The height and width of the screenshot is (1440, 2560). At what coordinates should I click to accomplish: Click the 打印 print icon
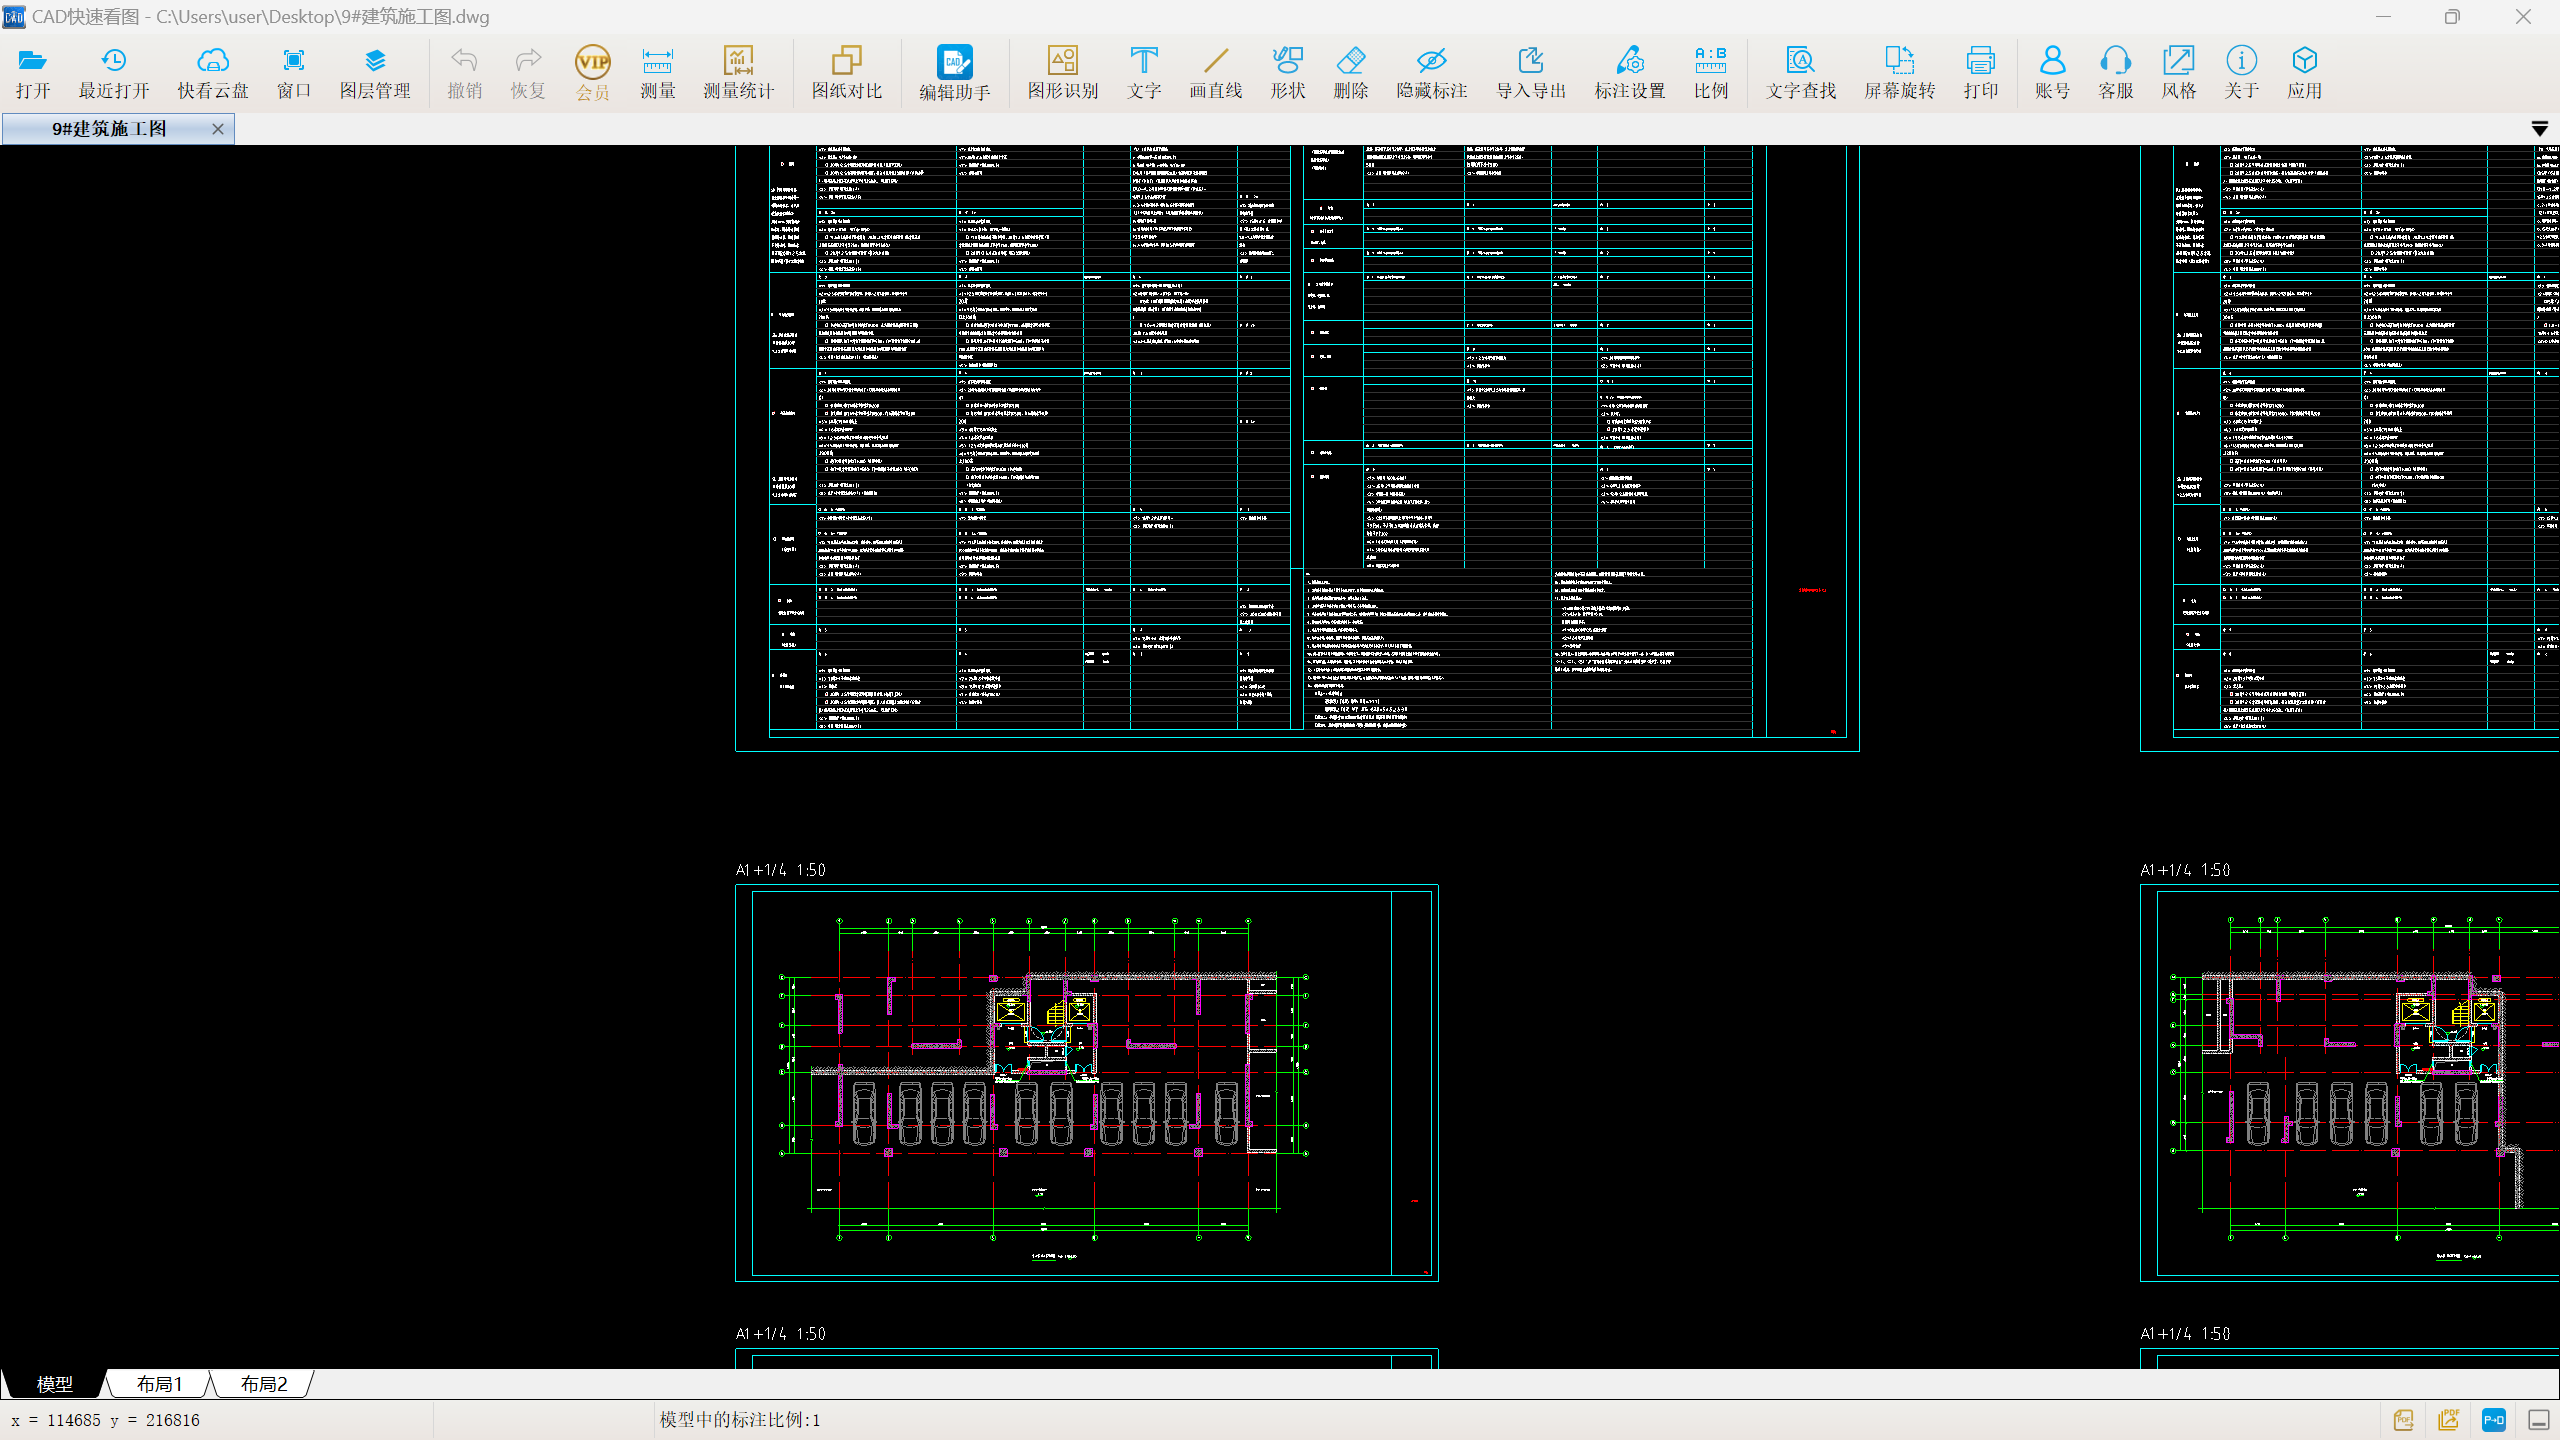1981,72
